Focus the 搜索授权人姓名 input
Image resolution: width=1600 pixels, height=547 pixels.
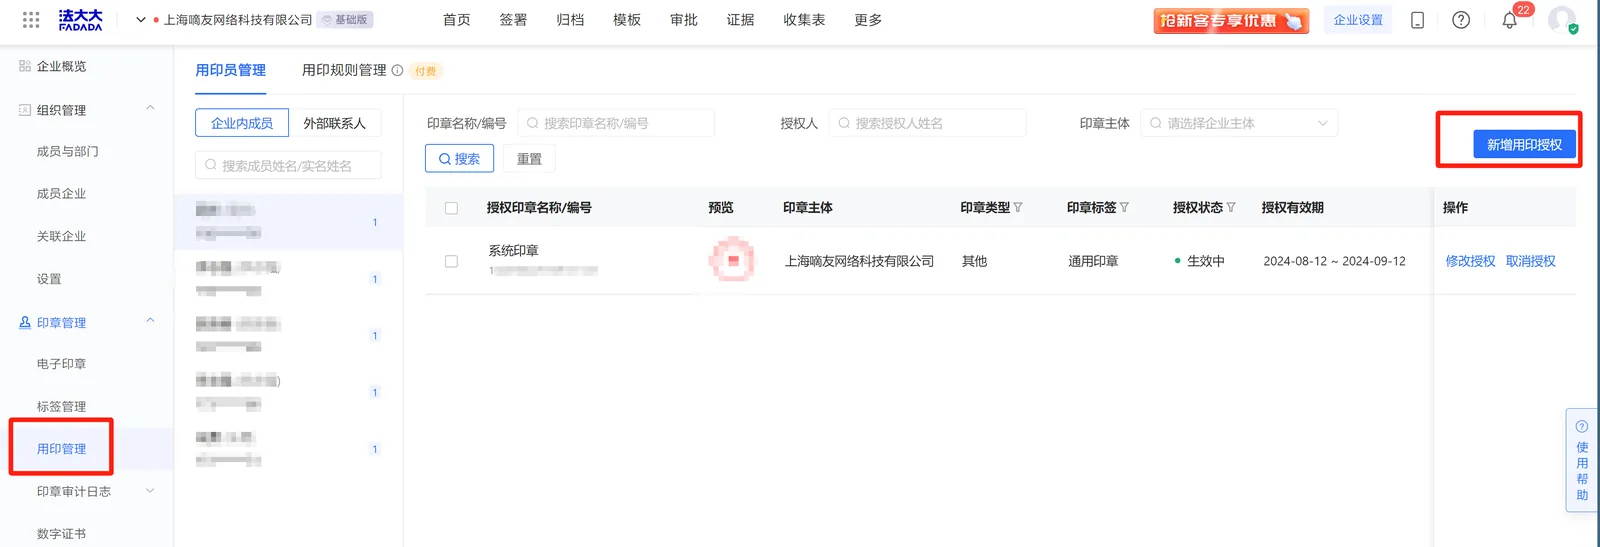[927, 123]
